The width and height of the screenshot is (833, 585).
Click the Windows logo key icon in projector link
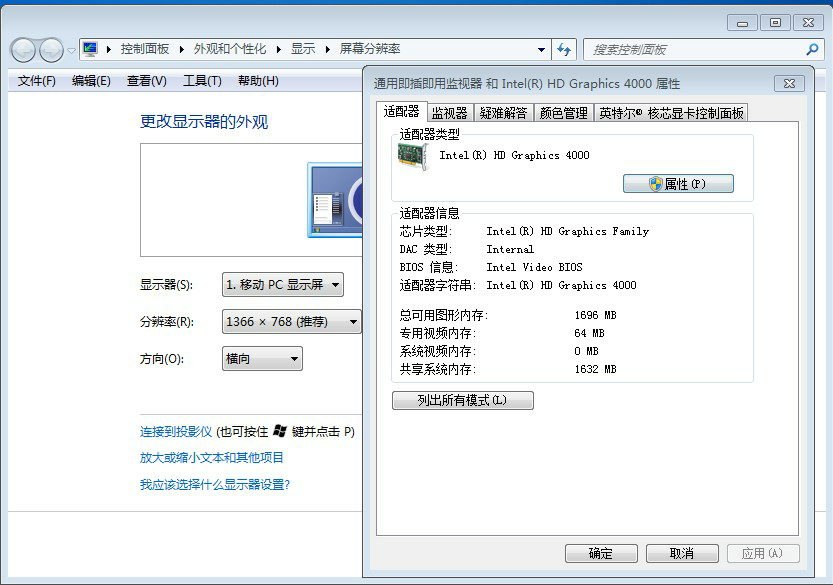click(x=279, y=431)
